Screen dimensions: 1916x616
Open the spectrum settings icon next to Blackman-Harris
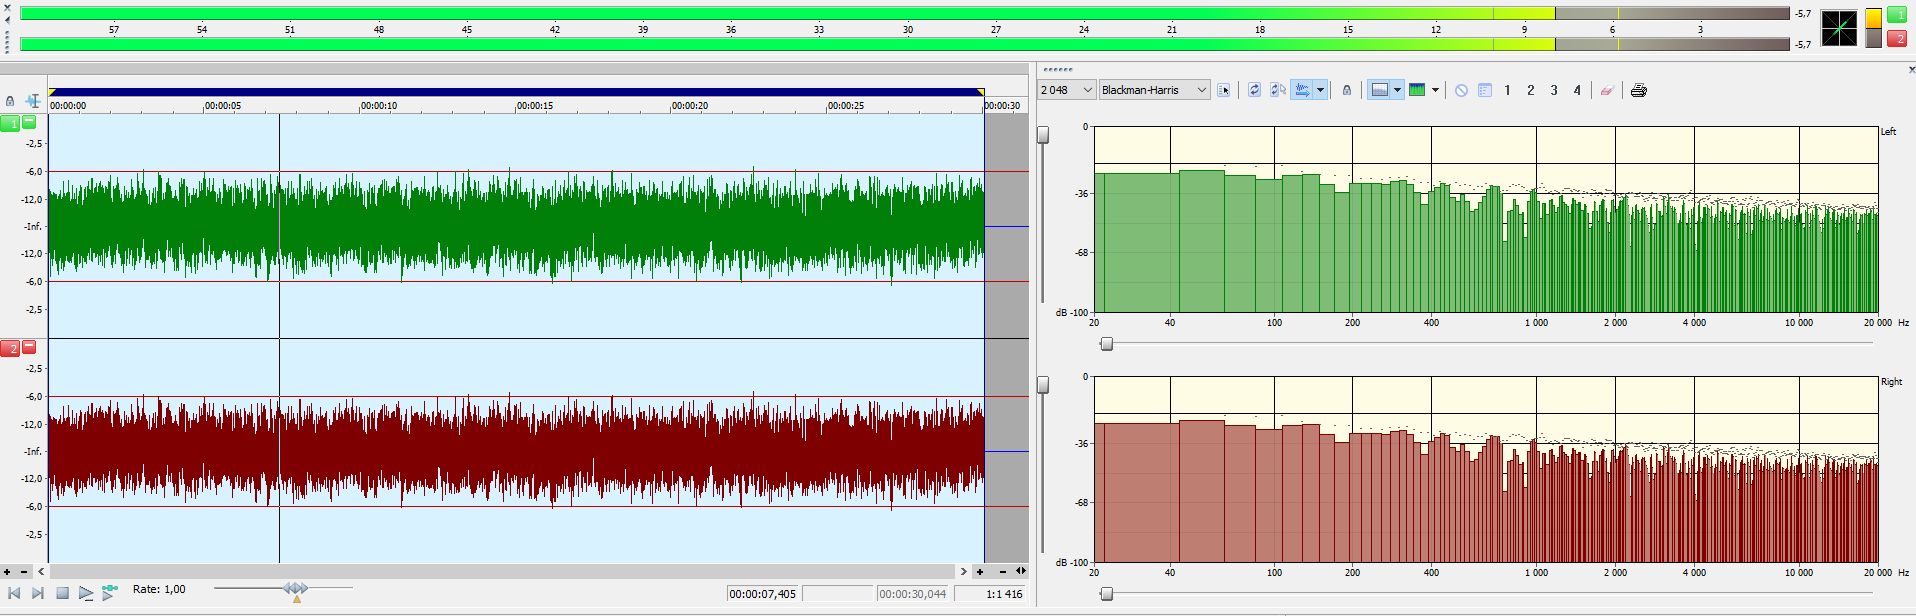point(1223,90)
